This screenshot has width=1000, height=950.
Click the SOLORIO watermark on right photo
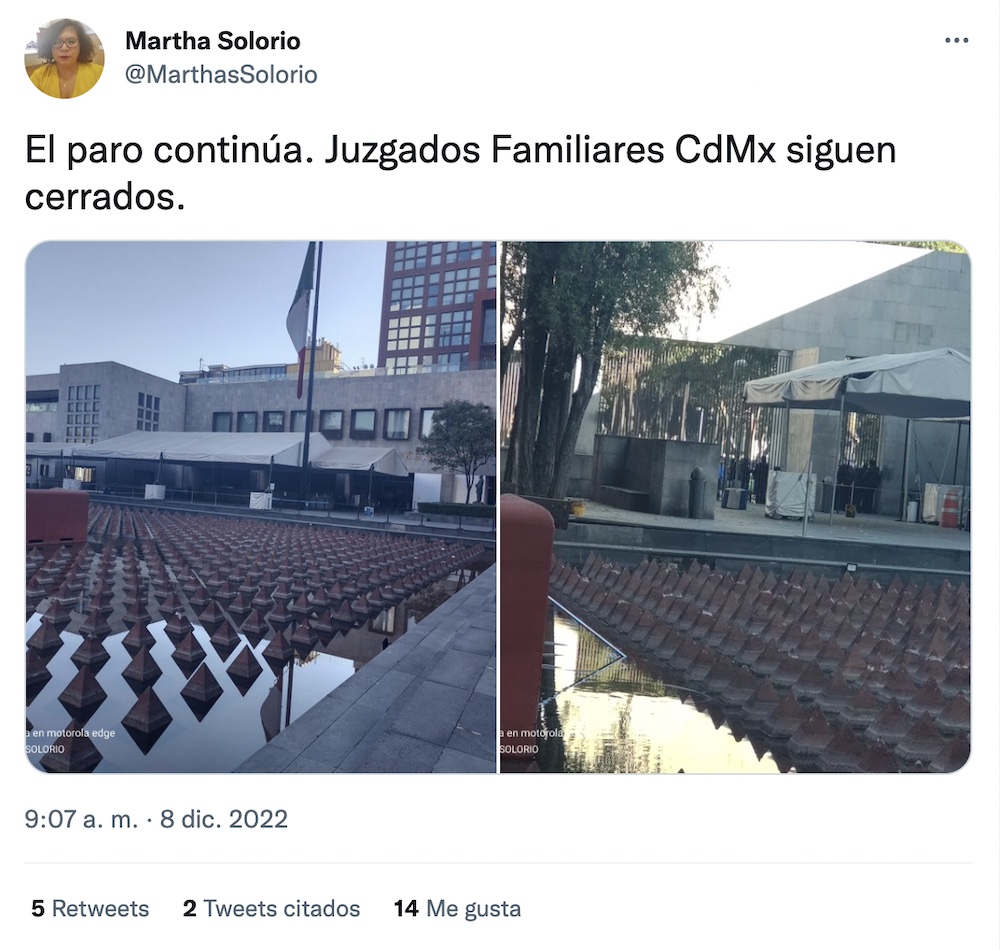click(518, 749)
